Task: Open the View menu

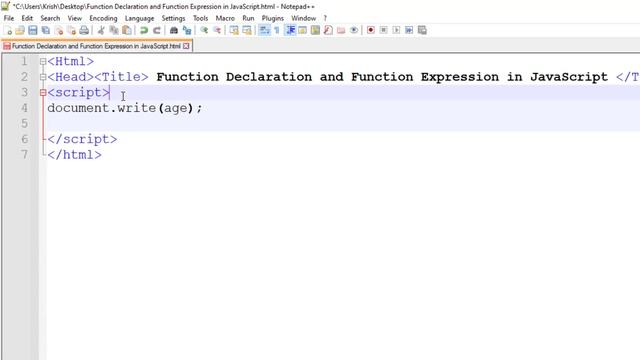Action: coord(75,18)
